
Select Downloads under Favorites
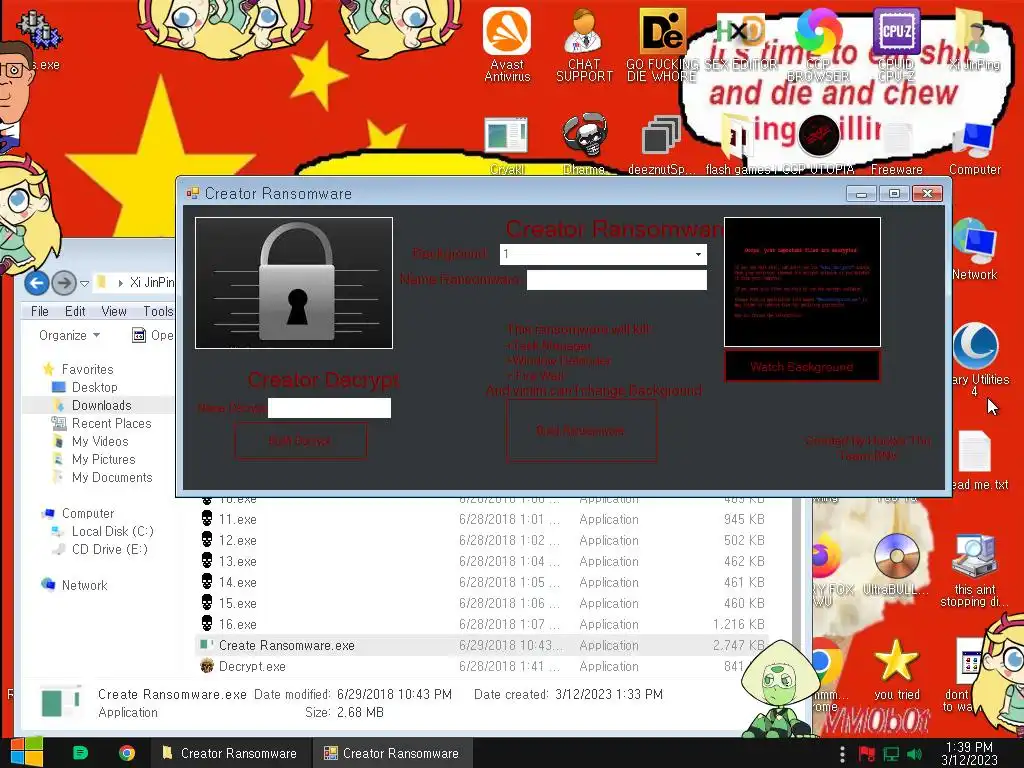click(101, 406)
